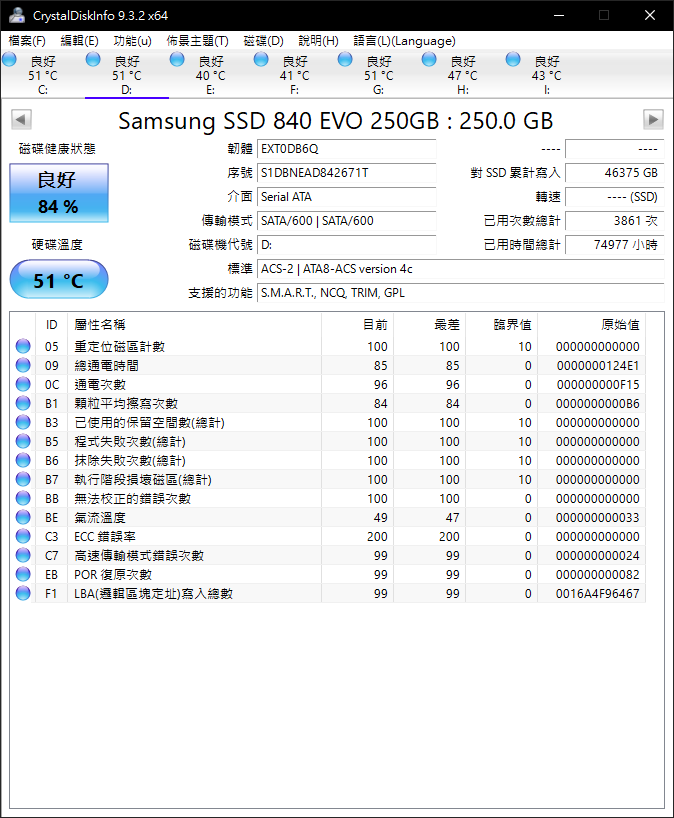Click status orb for drive E:
This screenshot has width=674, height=818.
pyautogui.click(x=177, y=59)
